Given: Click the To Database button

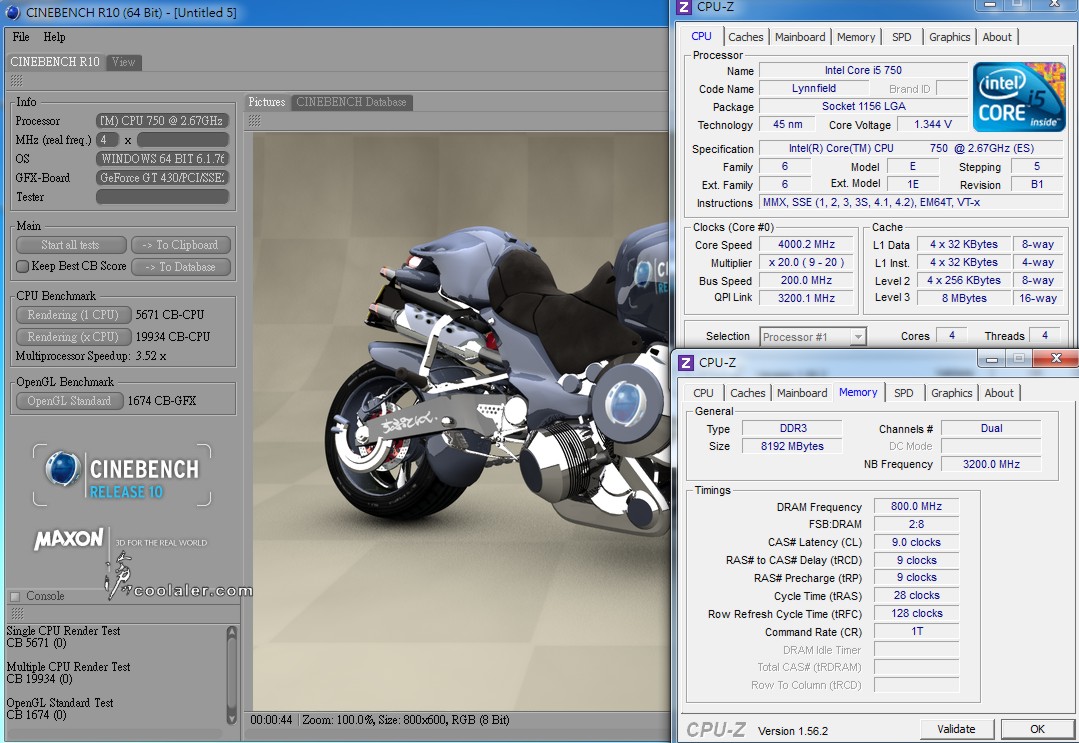Looking at the screenshot, I should (180, 267).
